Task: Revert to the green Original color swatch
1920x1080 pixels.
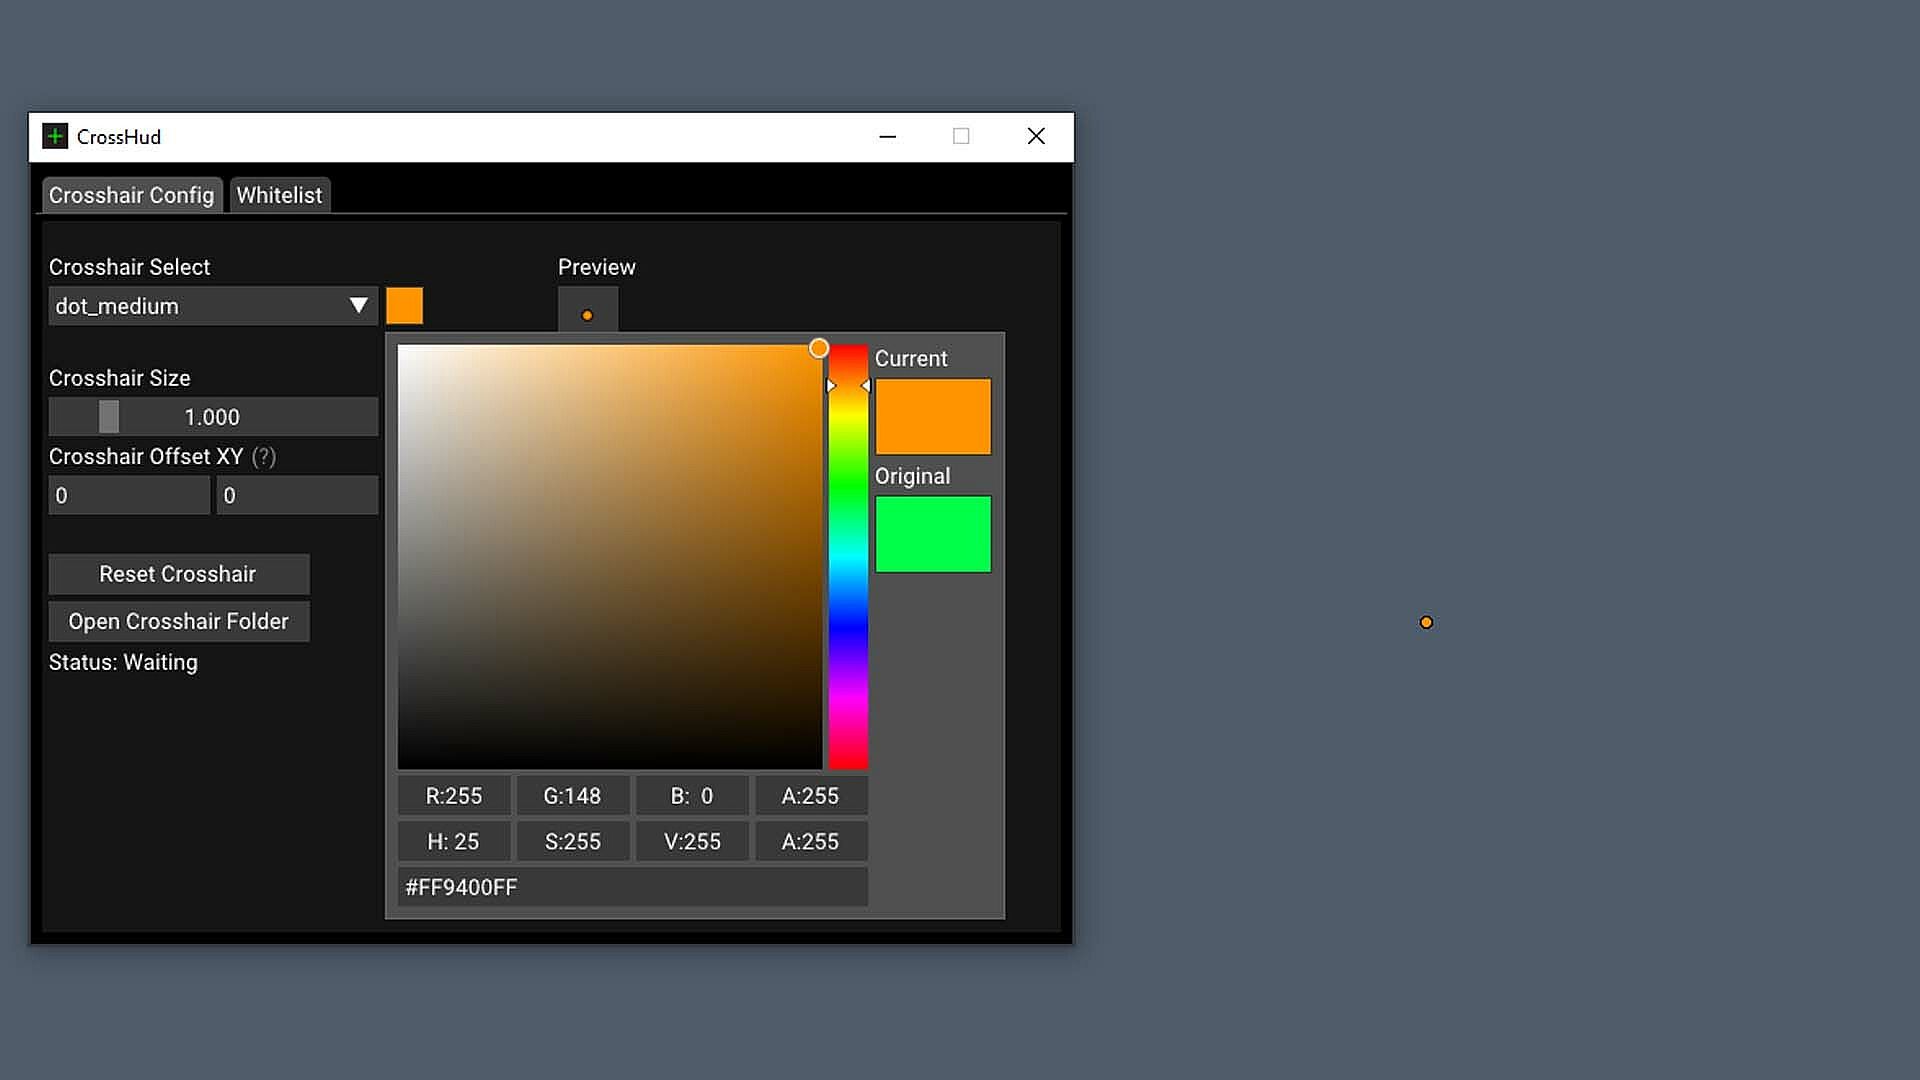Action: tap(933, 534)
